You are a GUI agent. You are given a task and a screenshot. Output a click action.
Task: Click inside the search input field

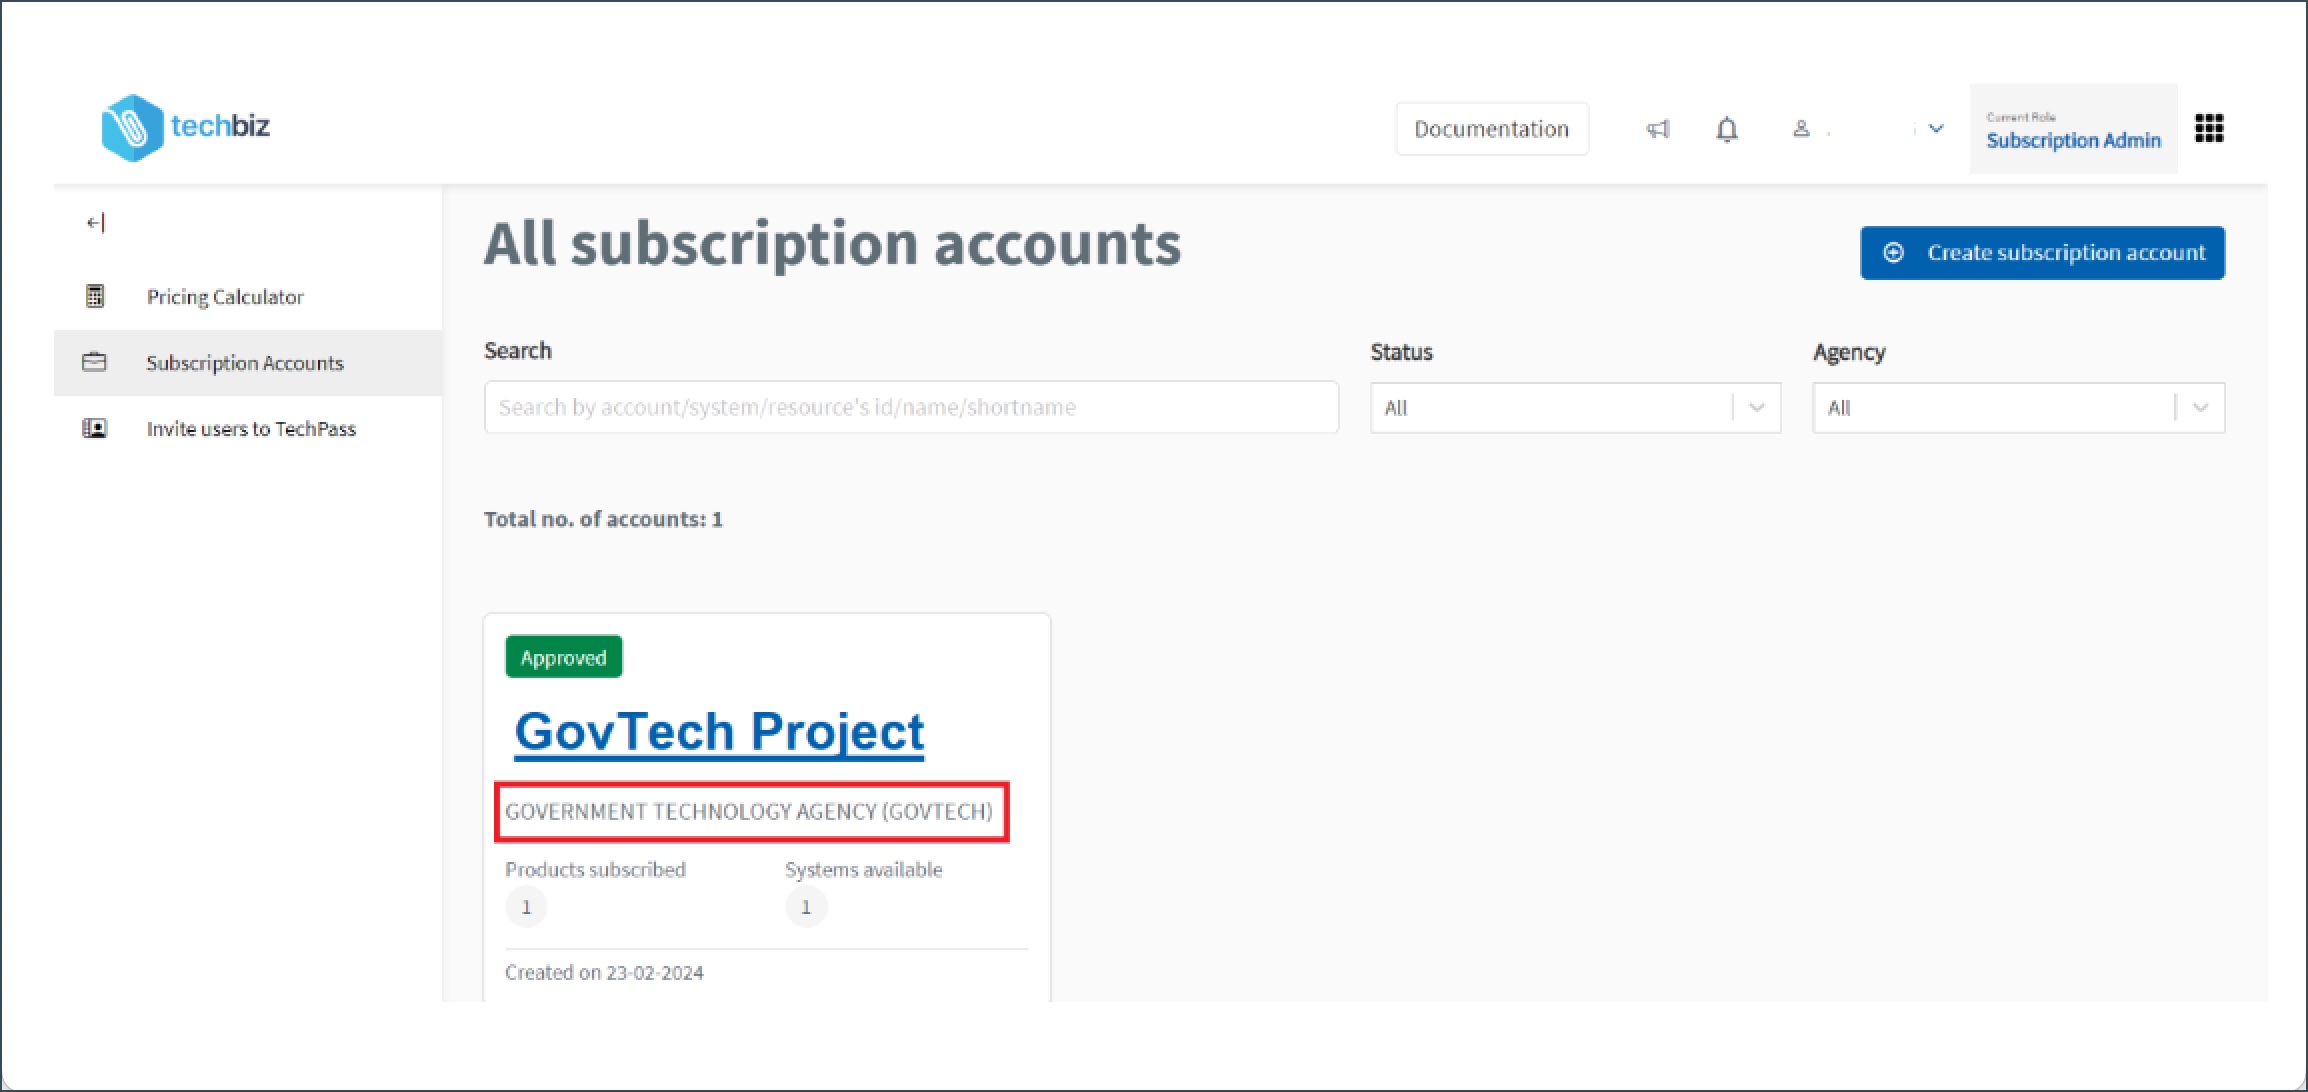(911, 407)
